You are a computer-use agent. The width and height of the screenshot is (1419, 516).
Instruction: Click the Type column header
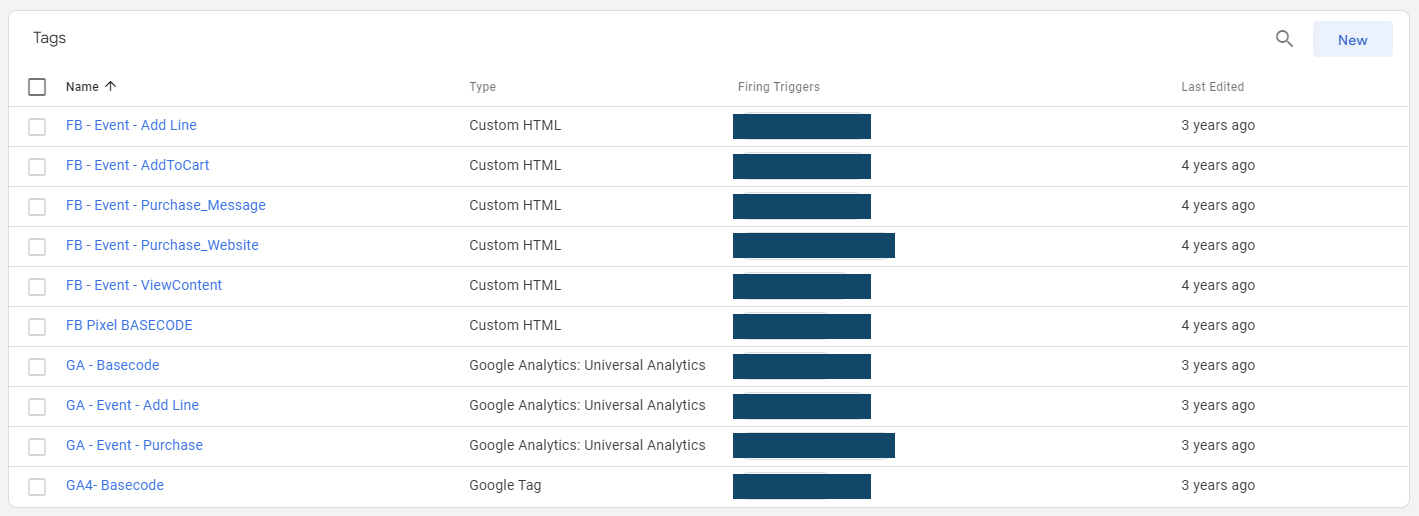(x=482, y=87)
